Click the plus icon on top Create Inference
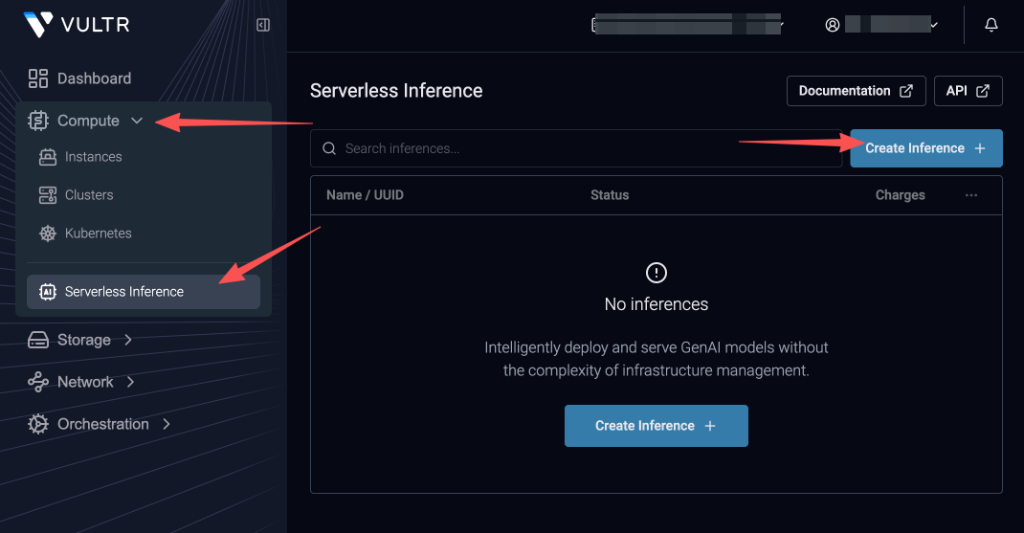Viewport: 1024px width, 533px height. [x=980, y=148]
